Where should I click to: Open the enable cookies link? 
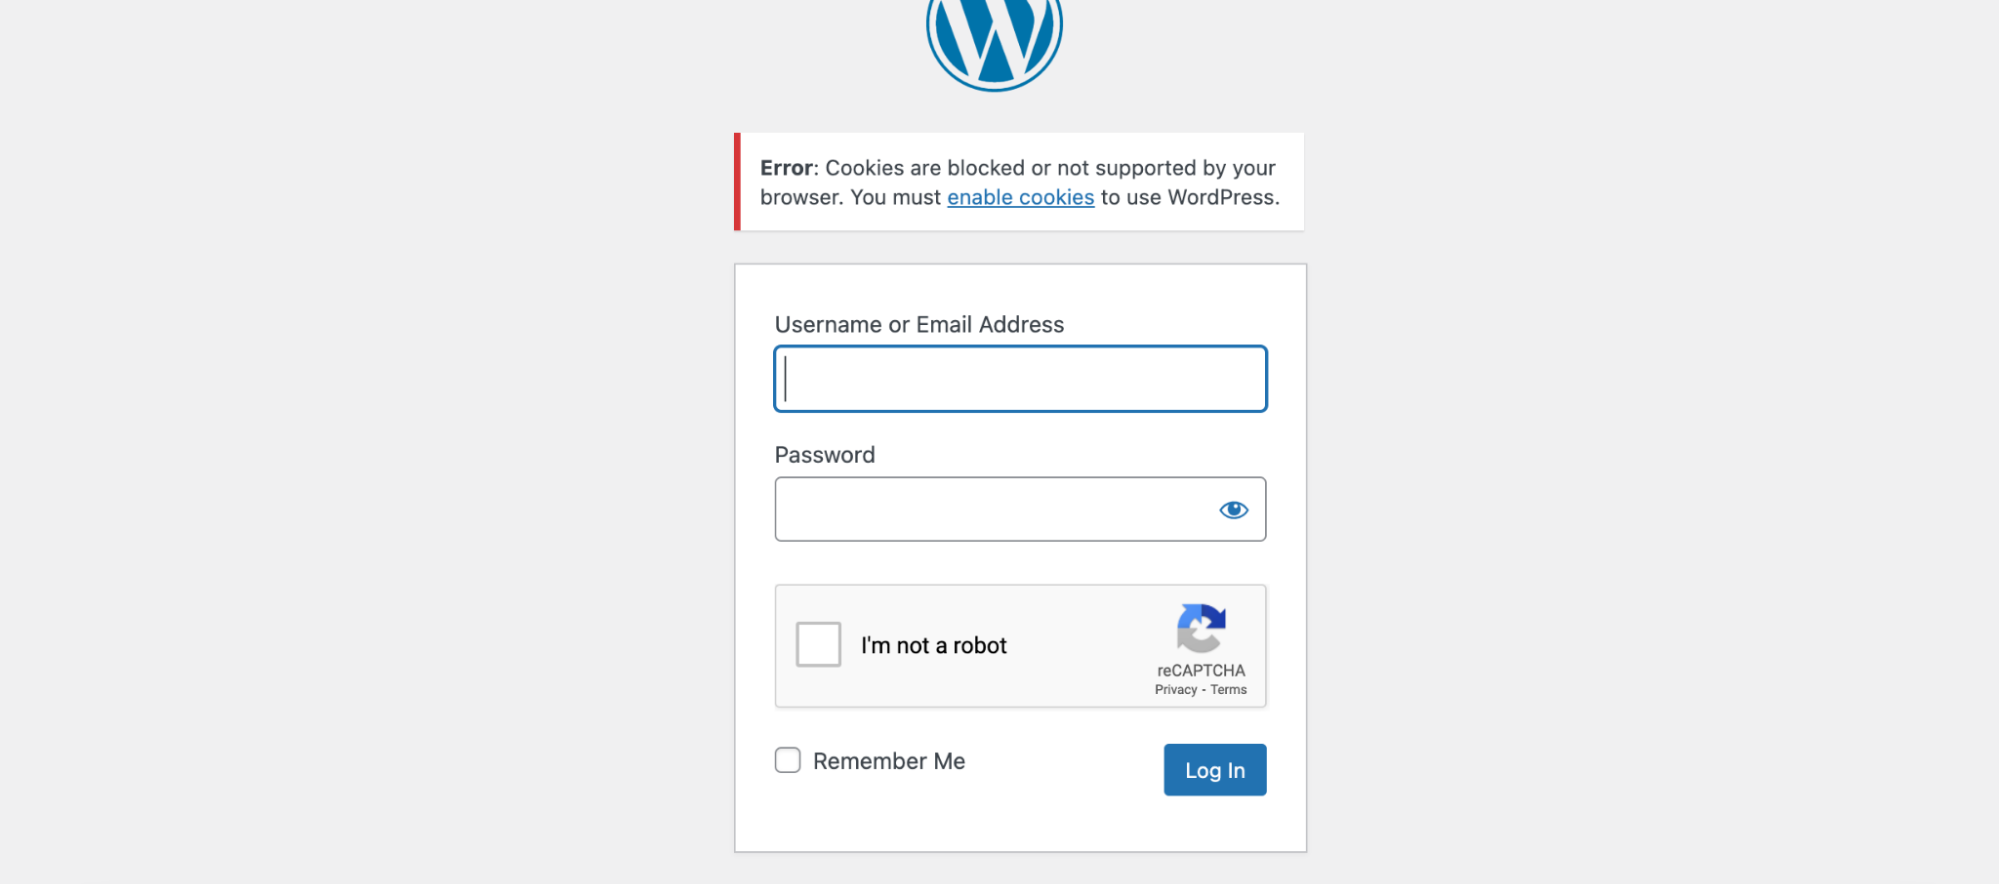(x=1020, y=197)
